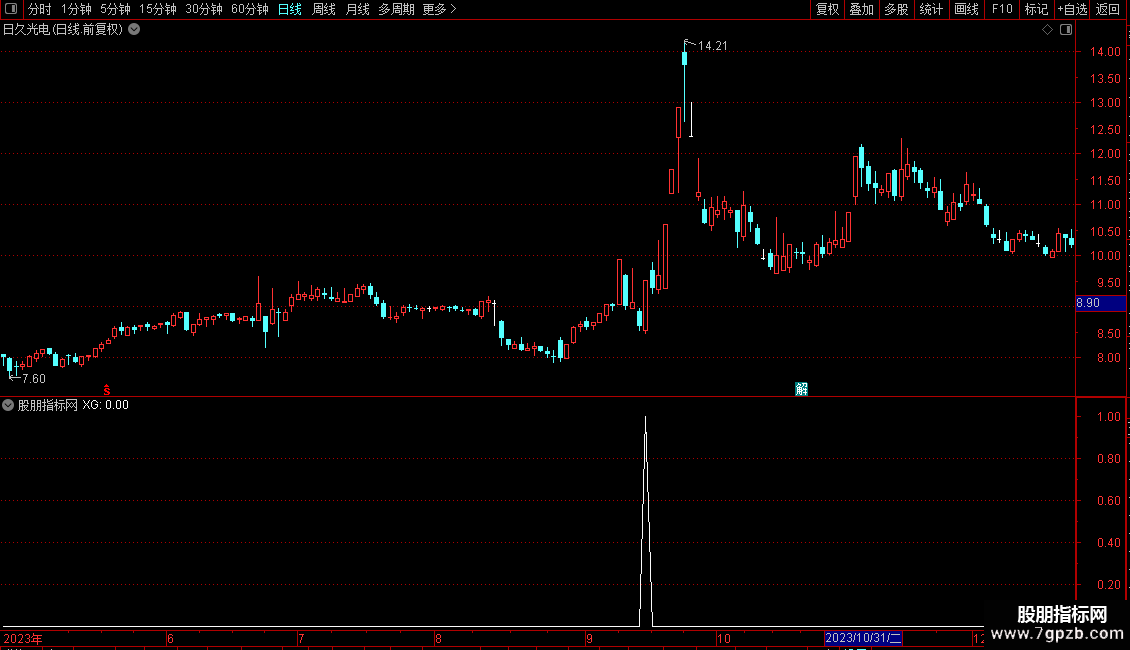
Task: Select the 1分钟 period tab
Action: [x=76, y=9]
